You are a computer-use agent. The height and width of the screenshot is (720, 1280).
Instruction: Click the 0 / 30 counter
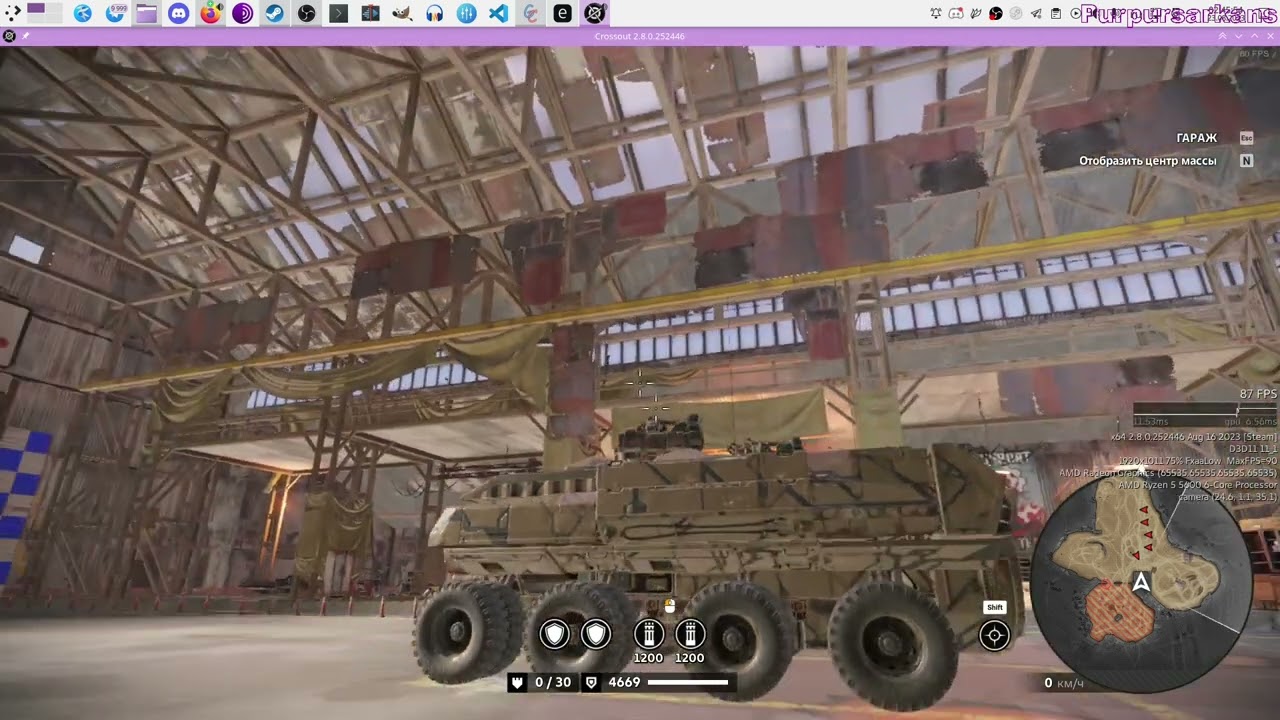point(553,682)
